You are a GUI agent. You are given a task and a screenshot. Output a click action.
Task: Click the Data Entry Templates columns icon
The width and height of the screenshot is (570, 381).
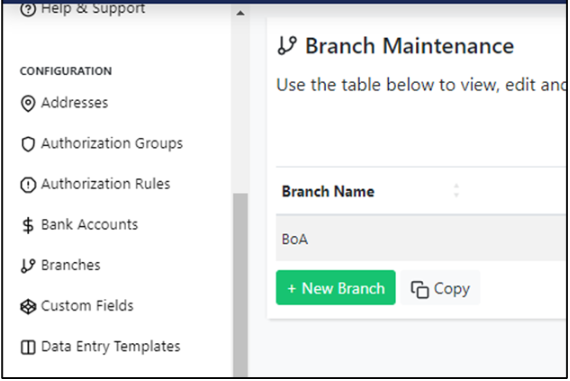coord(28,347)
